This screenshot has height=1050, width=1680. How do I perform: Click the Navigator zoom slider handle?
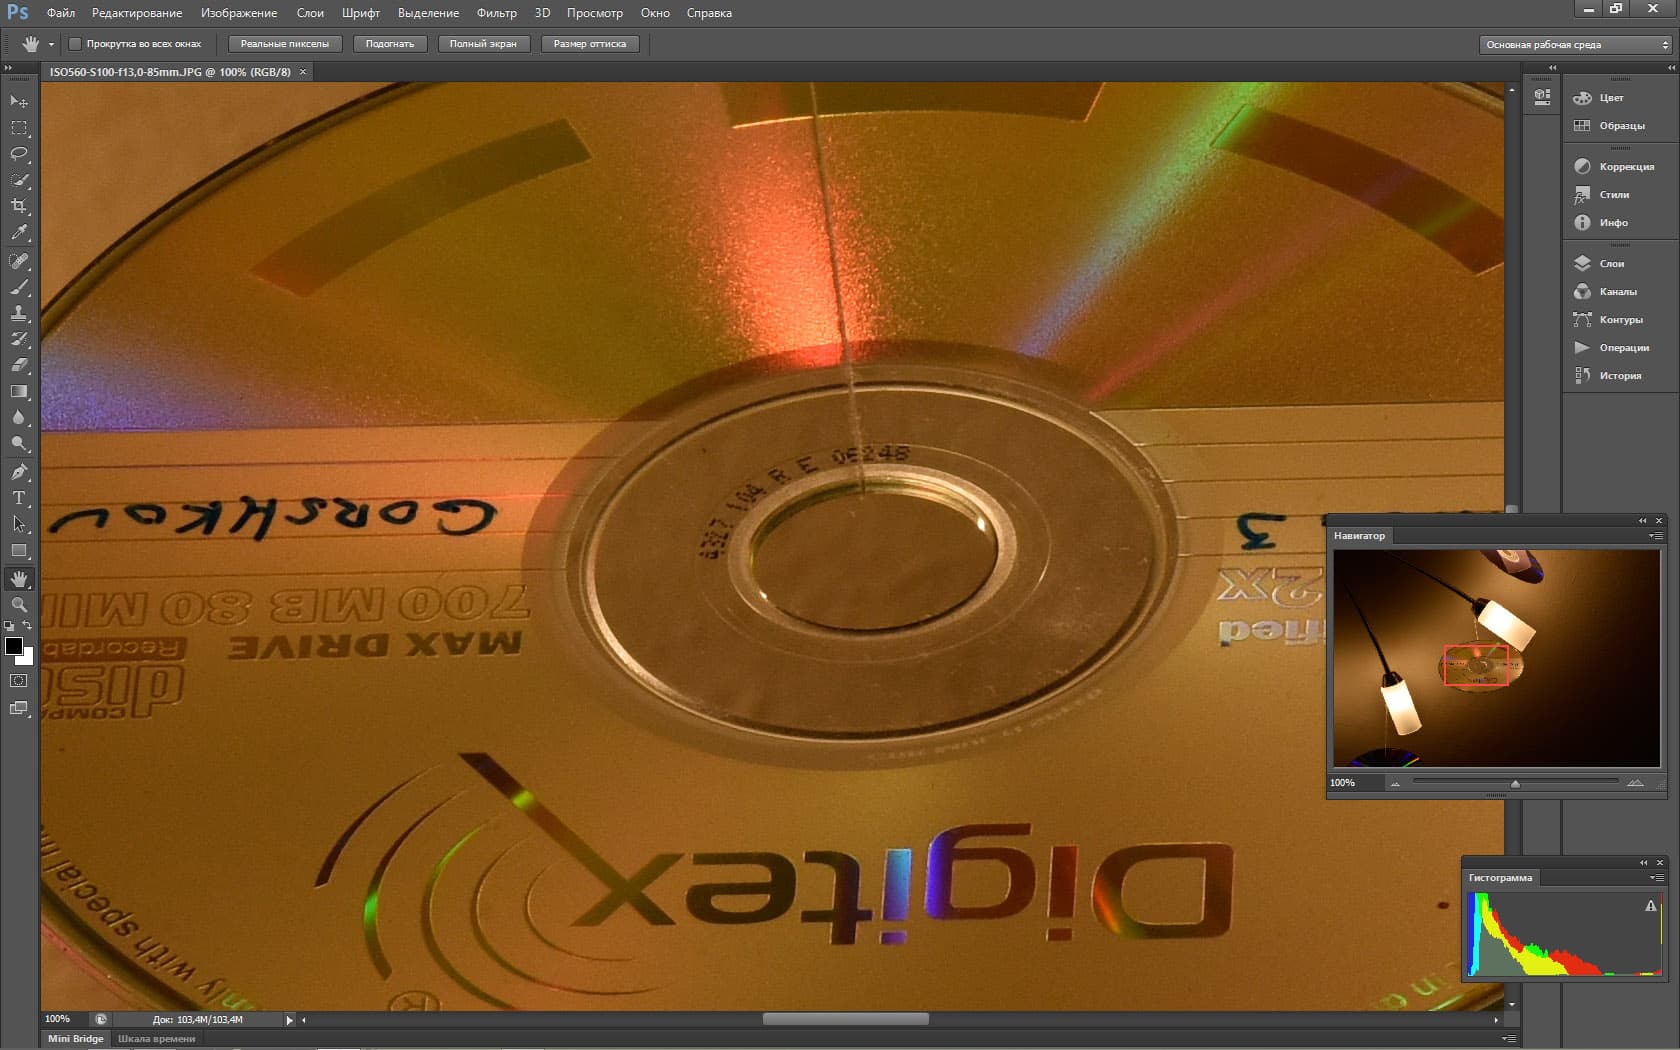coord(1515,784)
